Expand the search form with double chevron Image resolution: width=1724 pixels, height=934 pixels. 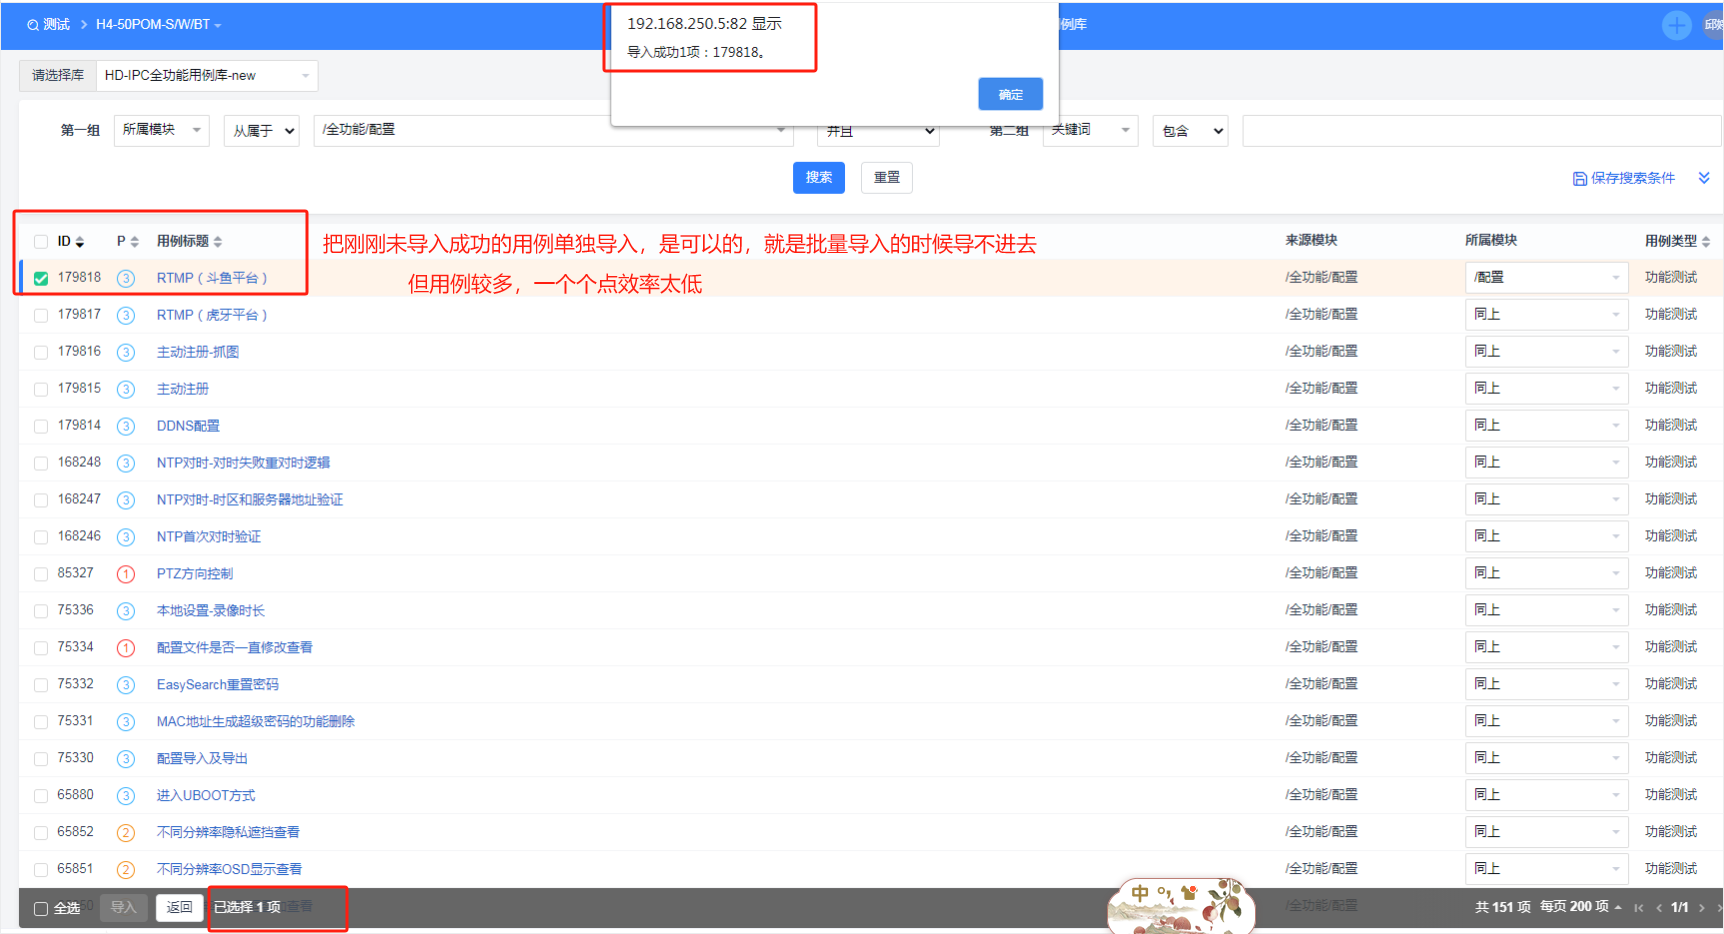point(1704,178)
